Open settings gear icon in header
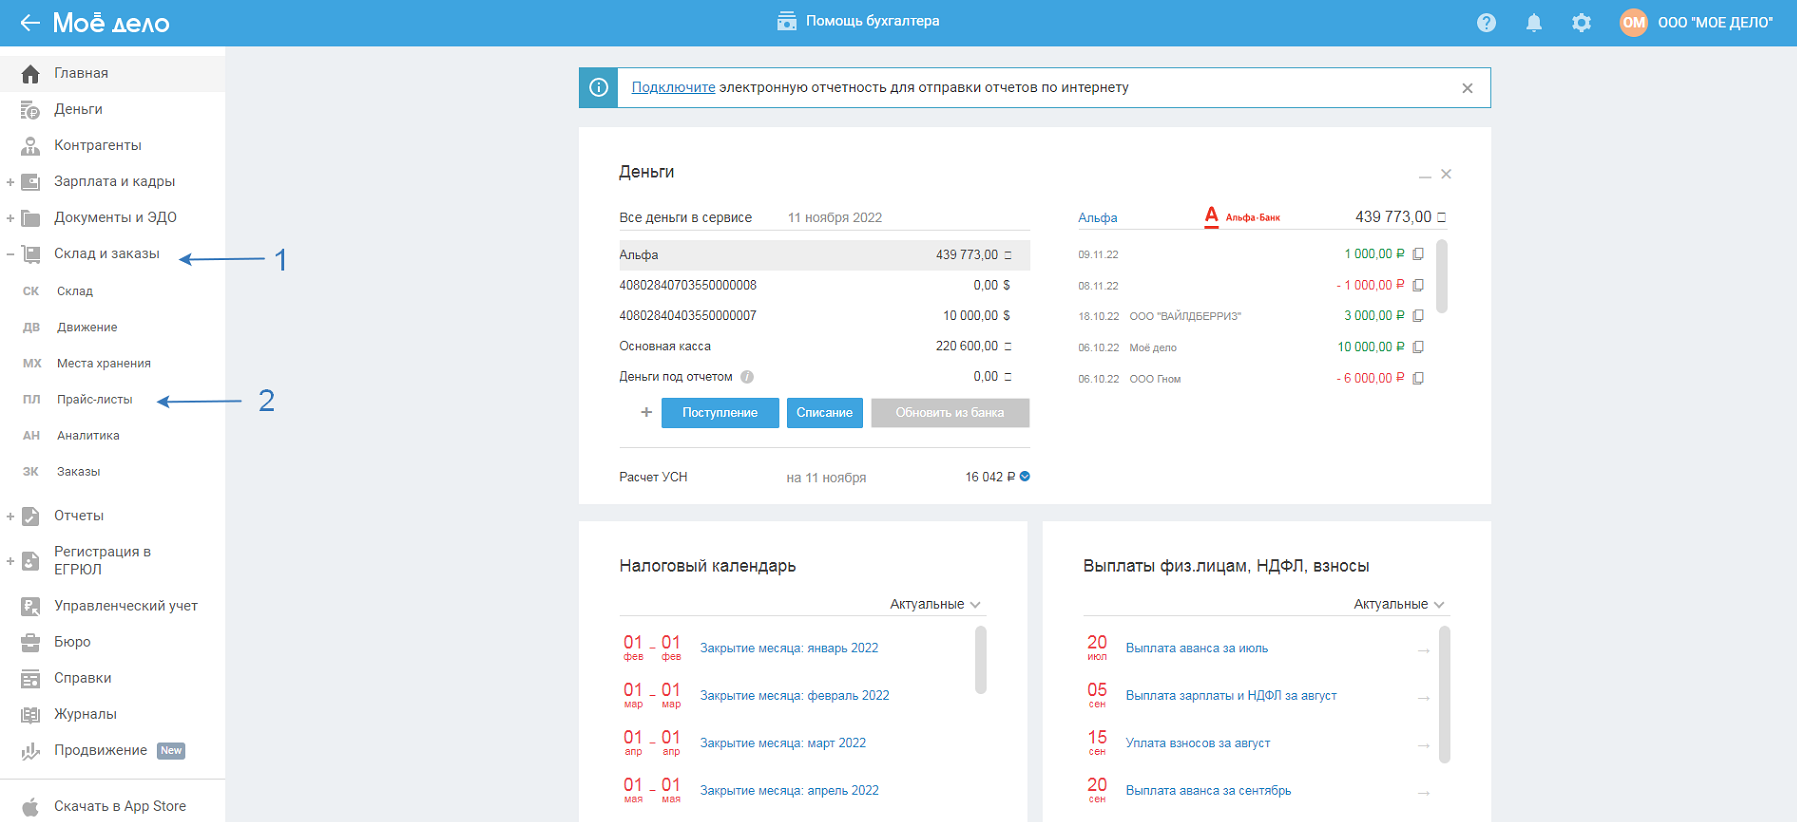 click(1581, 22)
